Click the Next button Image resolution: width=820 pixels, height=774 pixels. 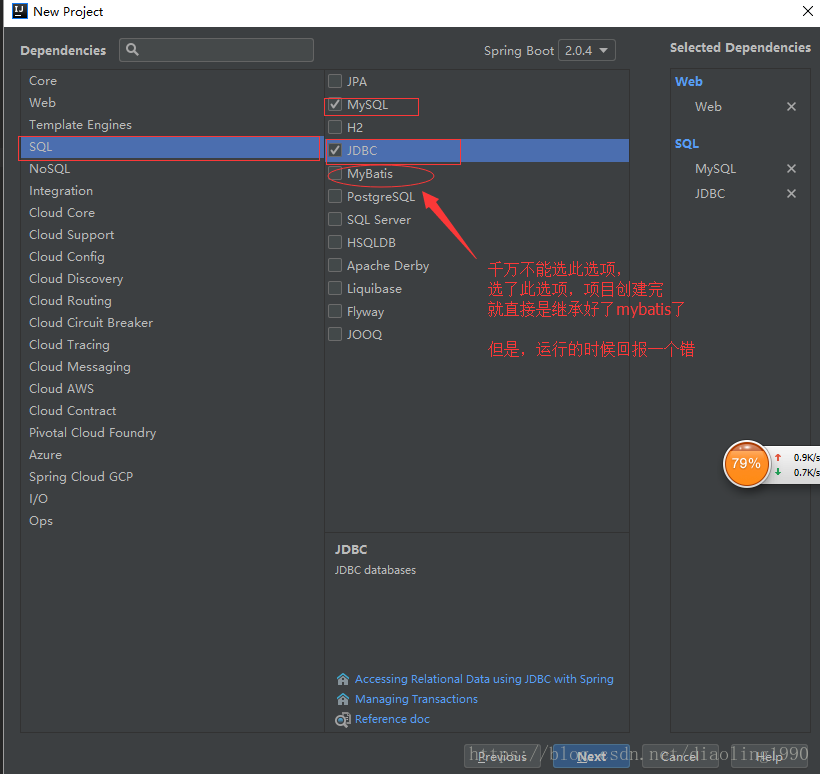pos(591,756)
